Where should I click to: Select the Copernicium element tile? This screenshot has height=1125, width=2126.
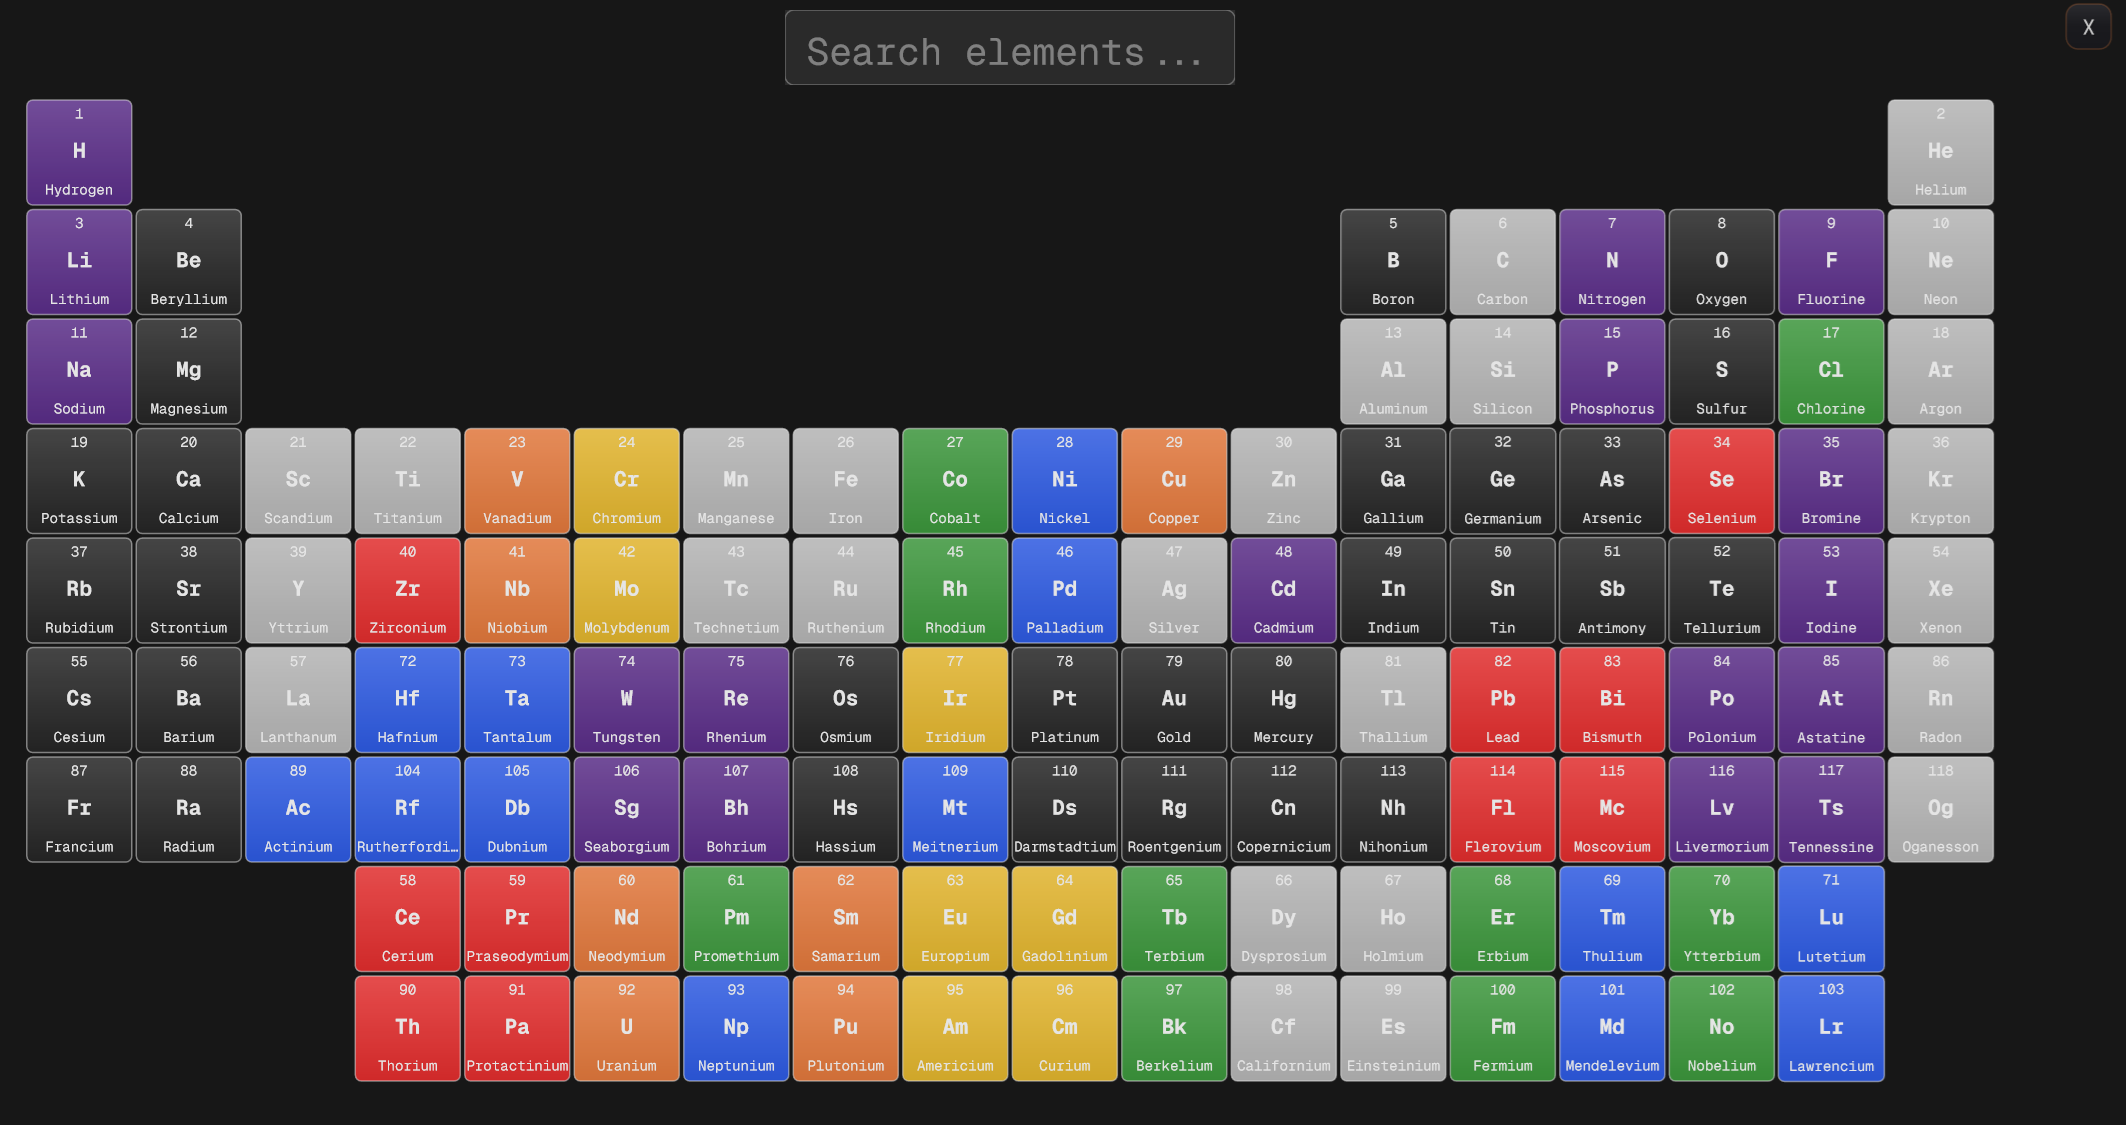[1283, 809]
